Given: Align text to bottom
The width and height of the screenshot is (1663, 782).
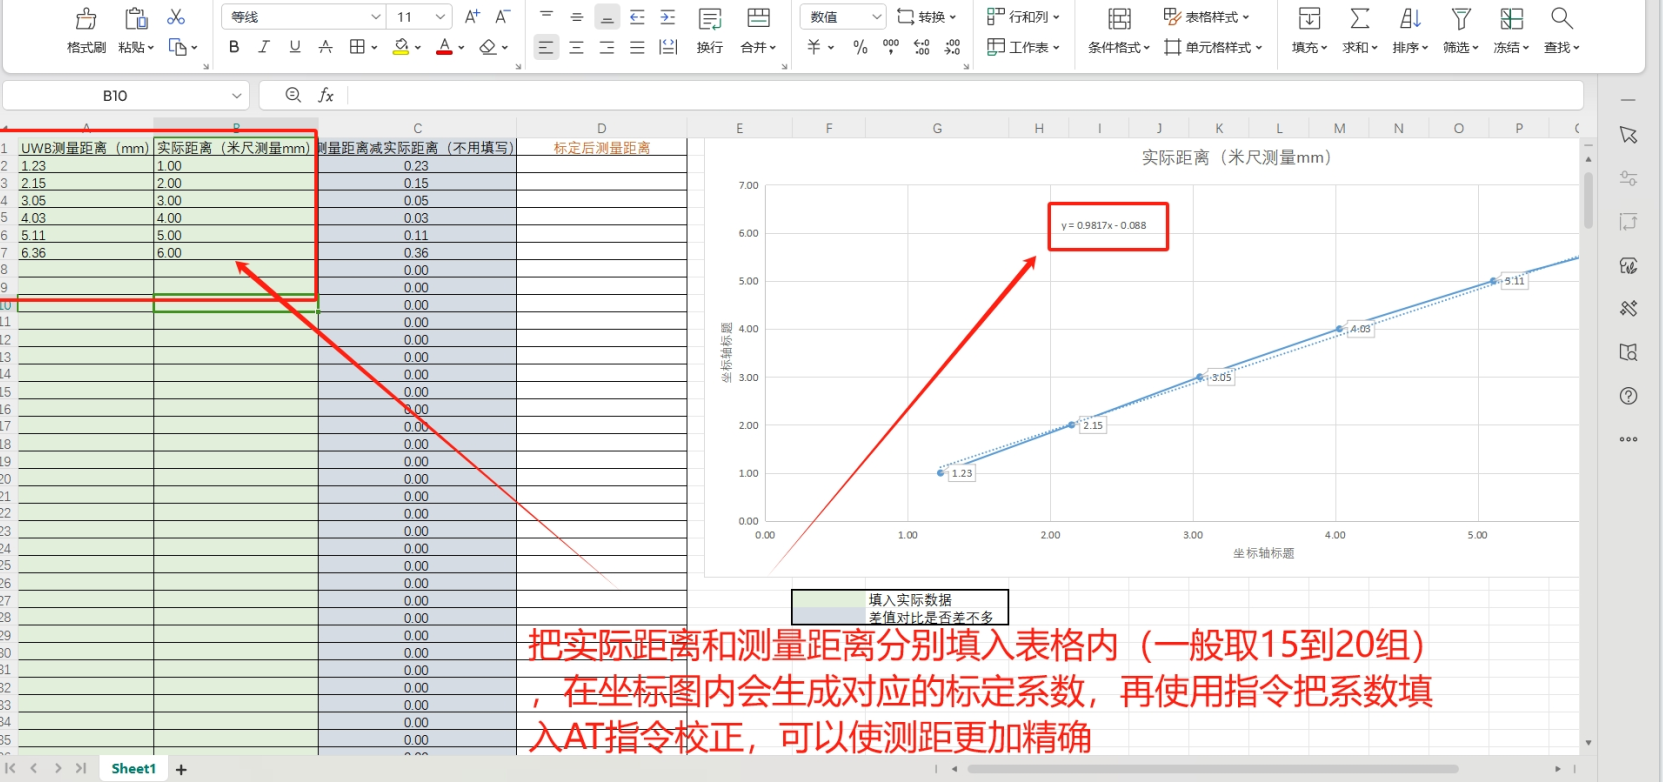Looking at the screenshot, I should click(x=607, y=17).
